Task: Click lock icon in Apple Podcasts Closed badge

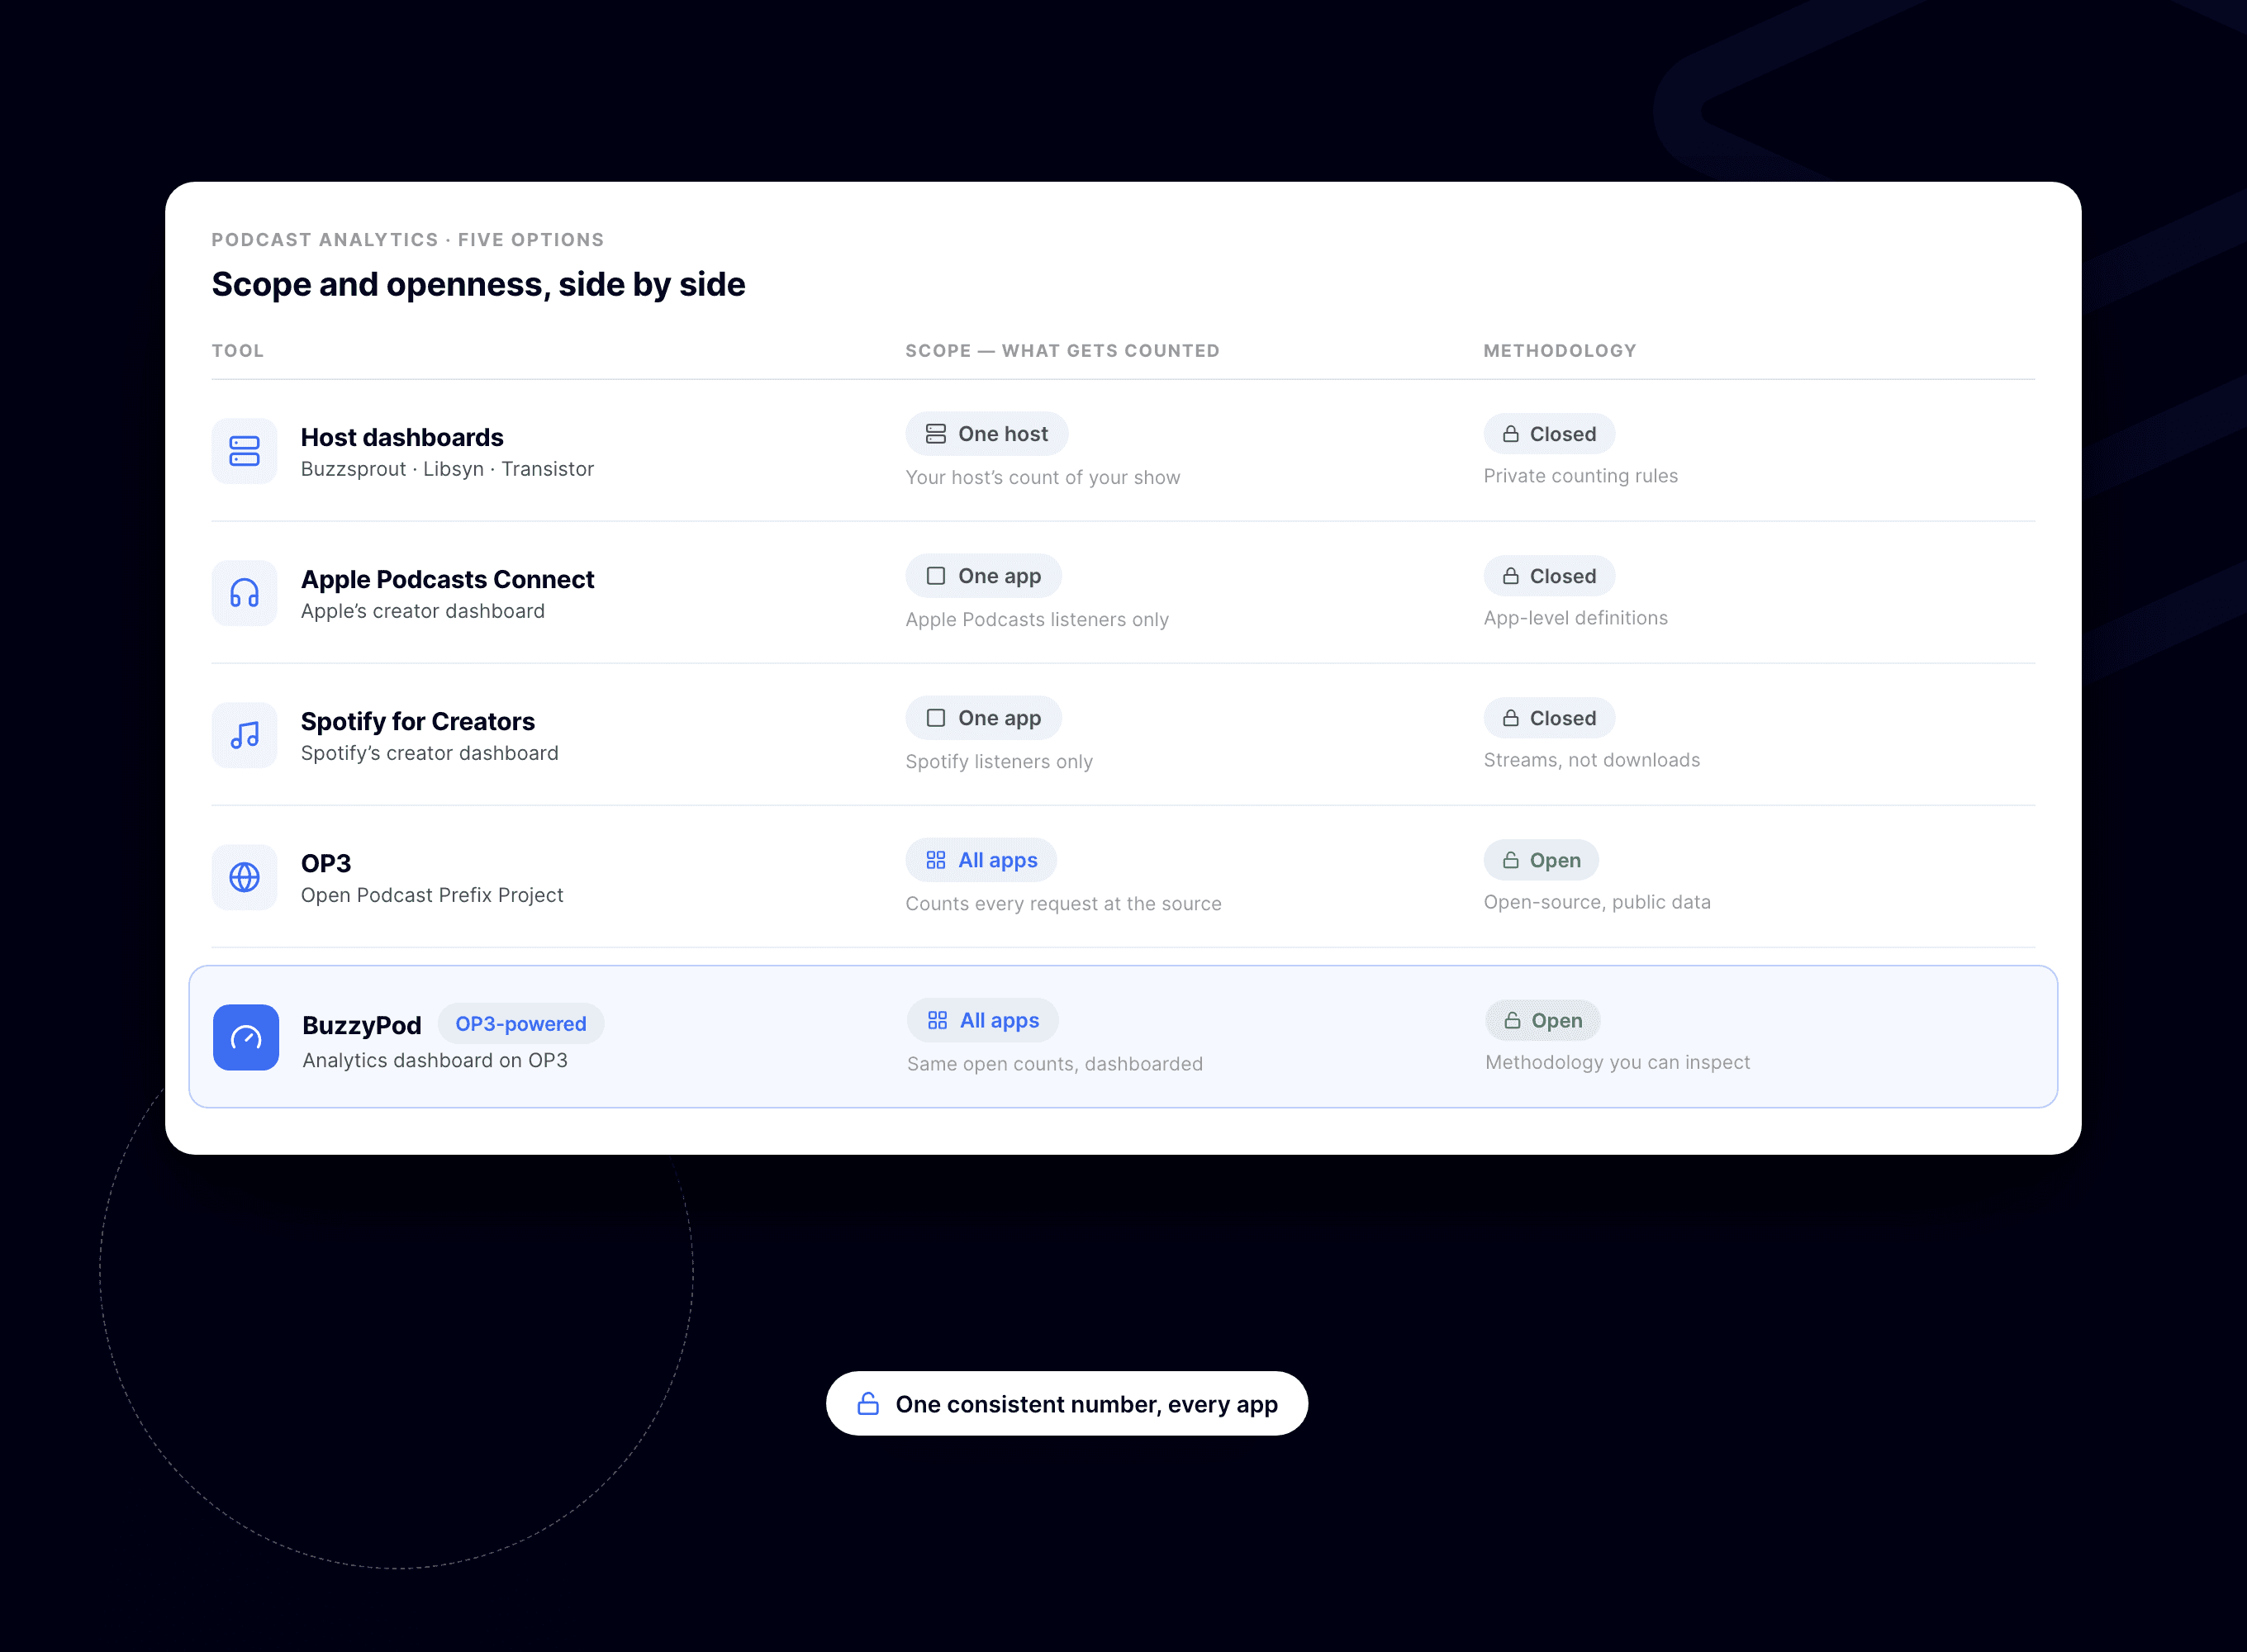Action: coord(1511,576)
